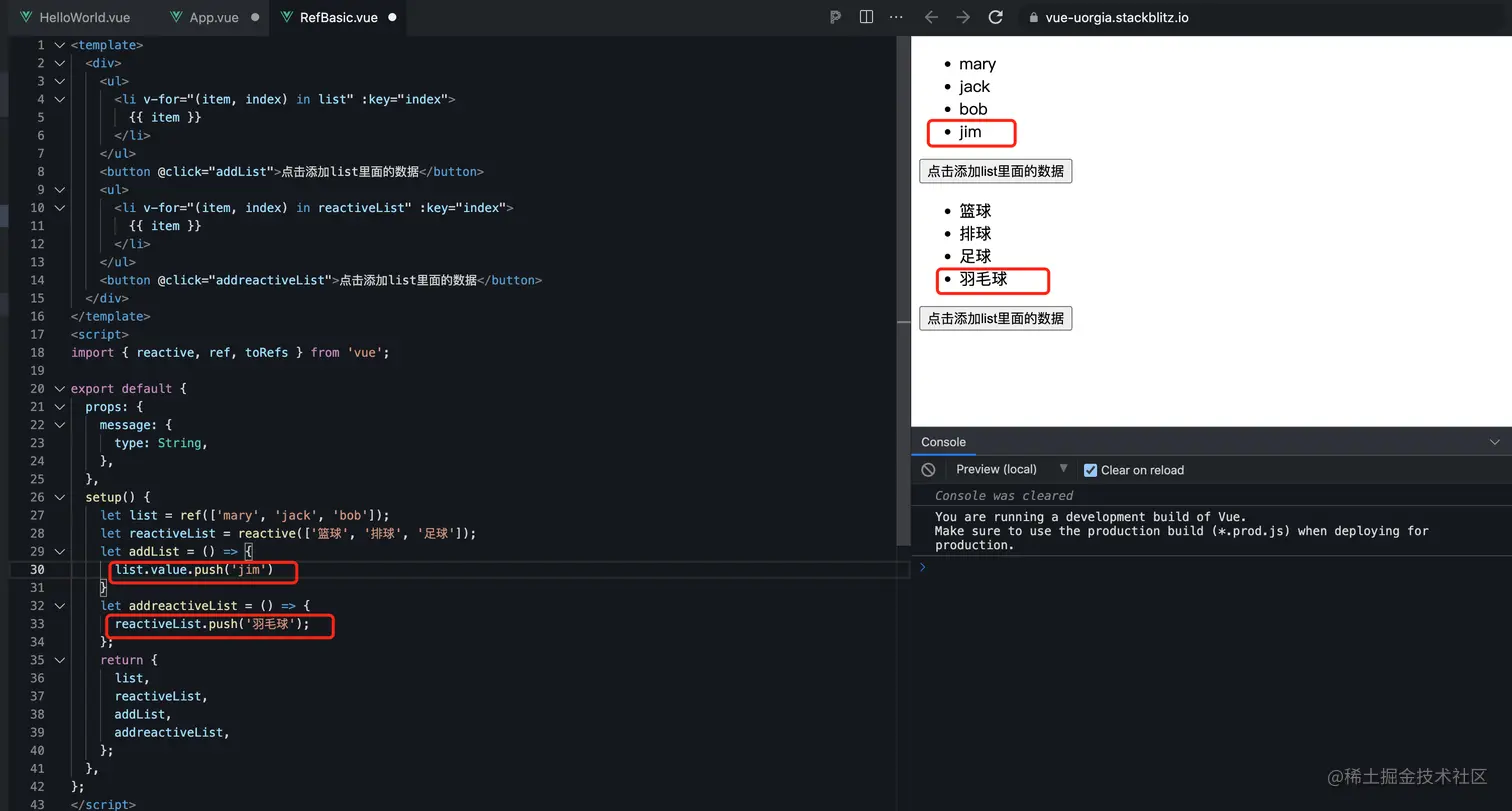Image resolution: width=1512 pixels, height=811 pixels.
Task: Click the let reactiveList = reactive([...]) line
Action: coord(288,533)
